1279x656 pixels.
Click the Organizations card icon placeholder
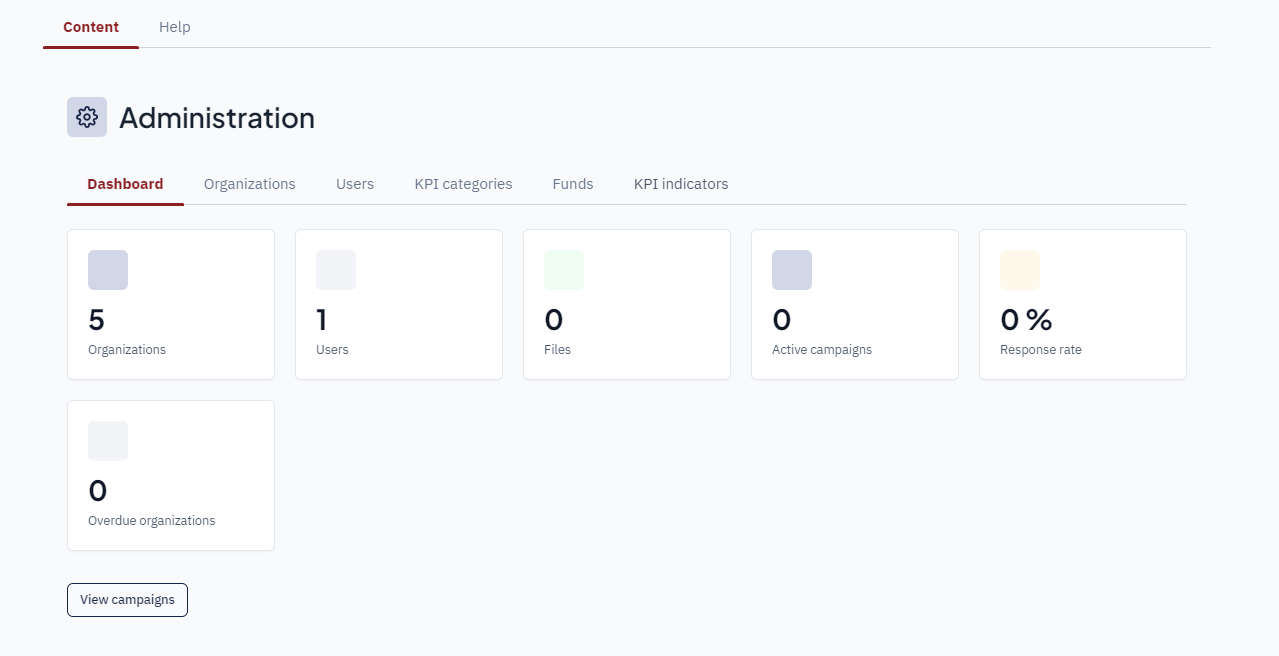(x=108, y=270)
